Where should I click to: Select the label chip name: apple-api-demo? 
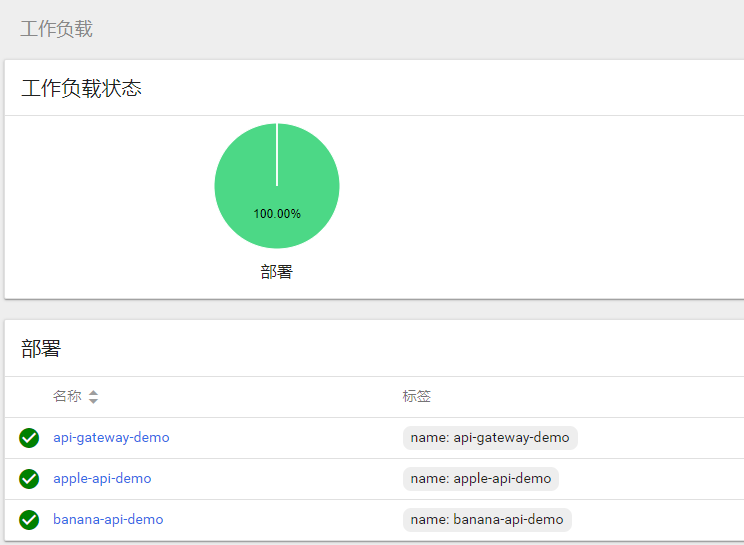(x=481, y=479)
